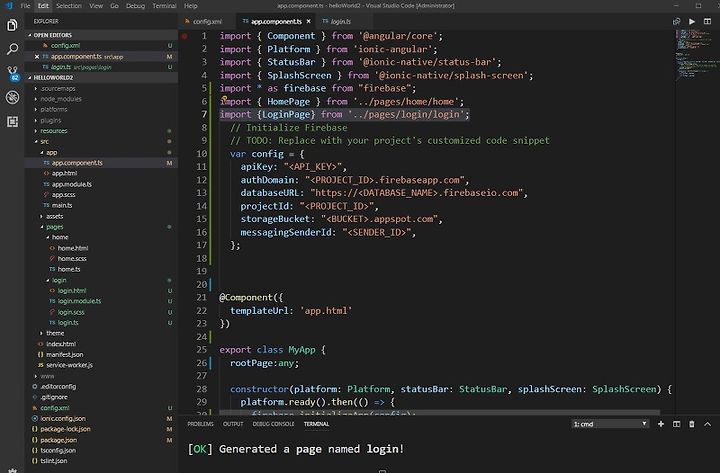The height and width of the screenshot is (473, 720).
Task: Open the Explorer view in activity bar
Action: tap(12, 25)
